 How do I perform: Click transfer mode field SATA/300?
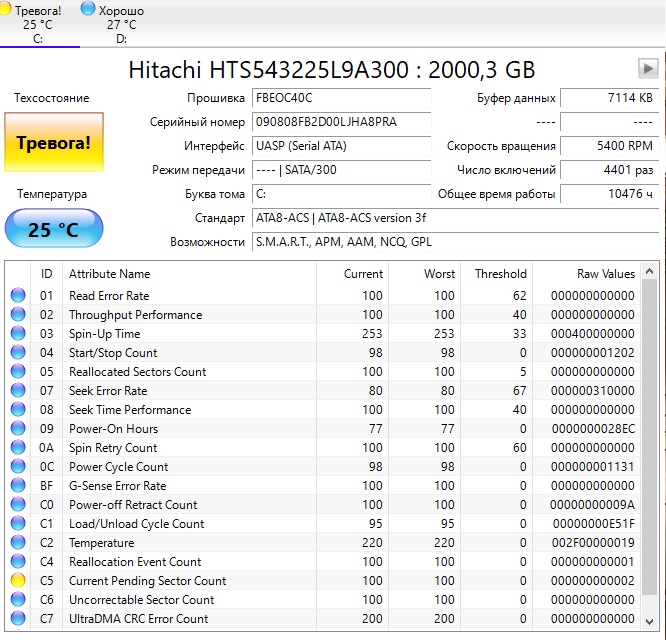(341, 170)
